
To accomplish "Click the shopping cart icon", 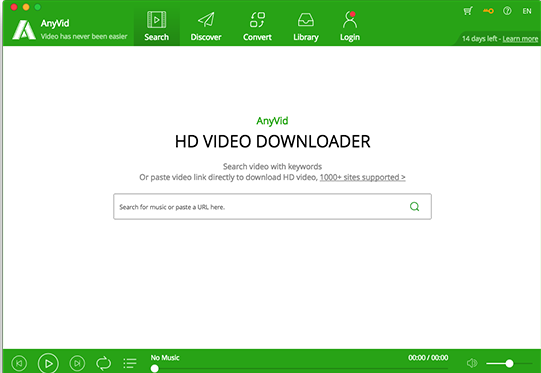I will [x=468, y=11].
